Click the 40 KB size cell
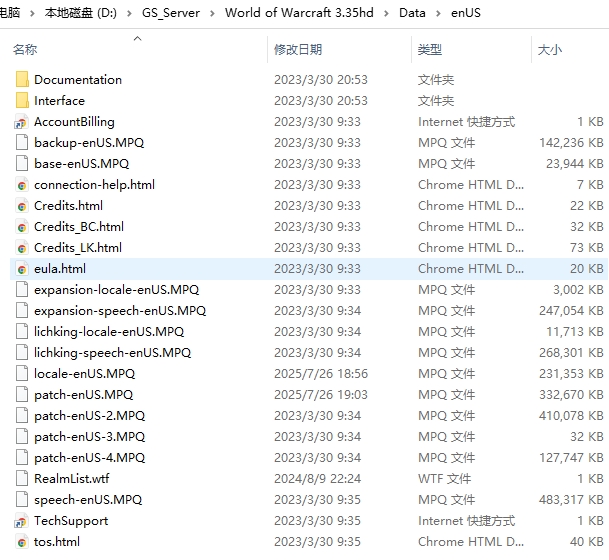Image resolution: width=609 pixels, height=560 pixels. (x=586, y=542)
